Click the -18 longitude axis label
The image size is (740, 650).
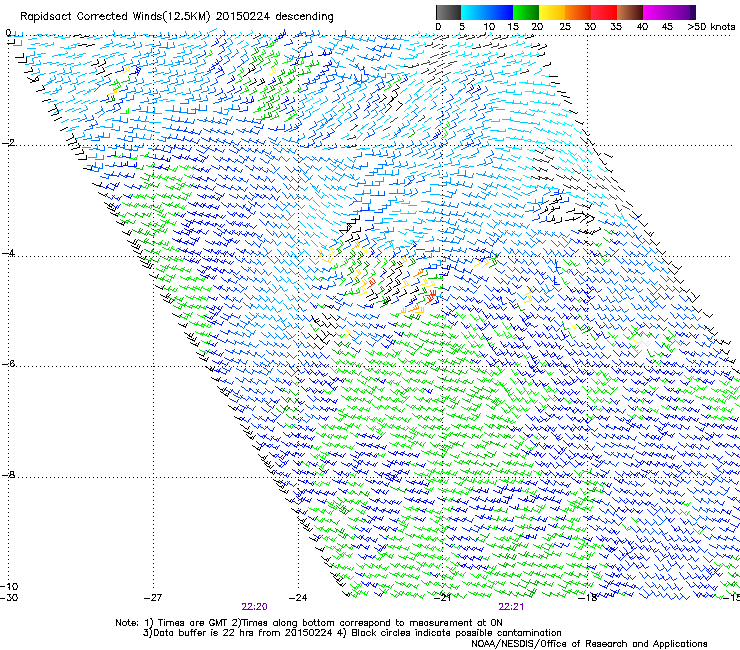point(587,598)
